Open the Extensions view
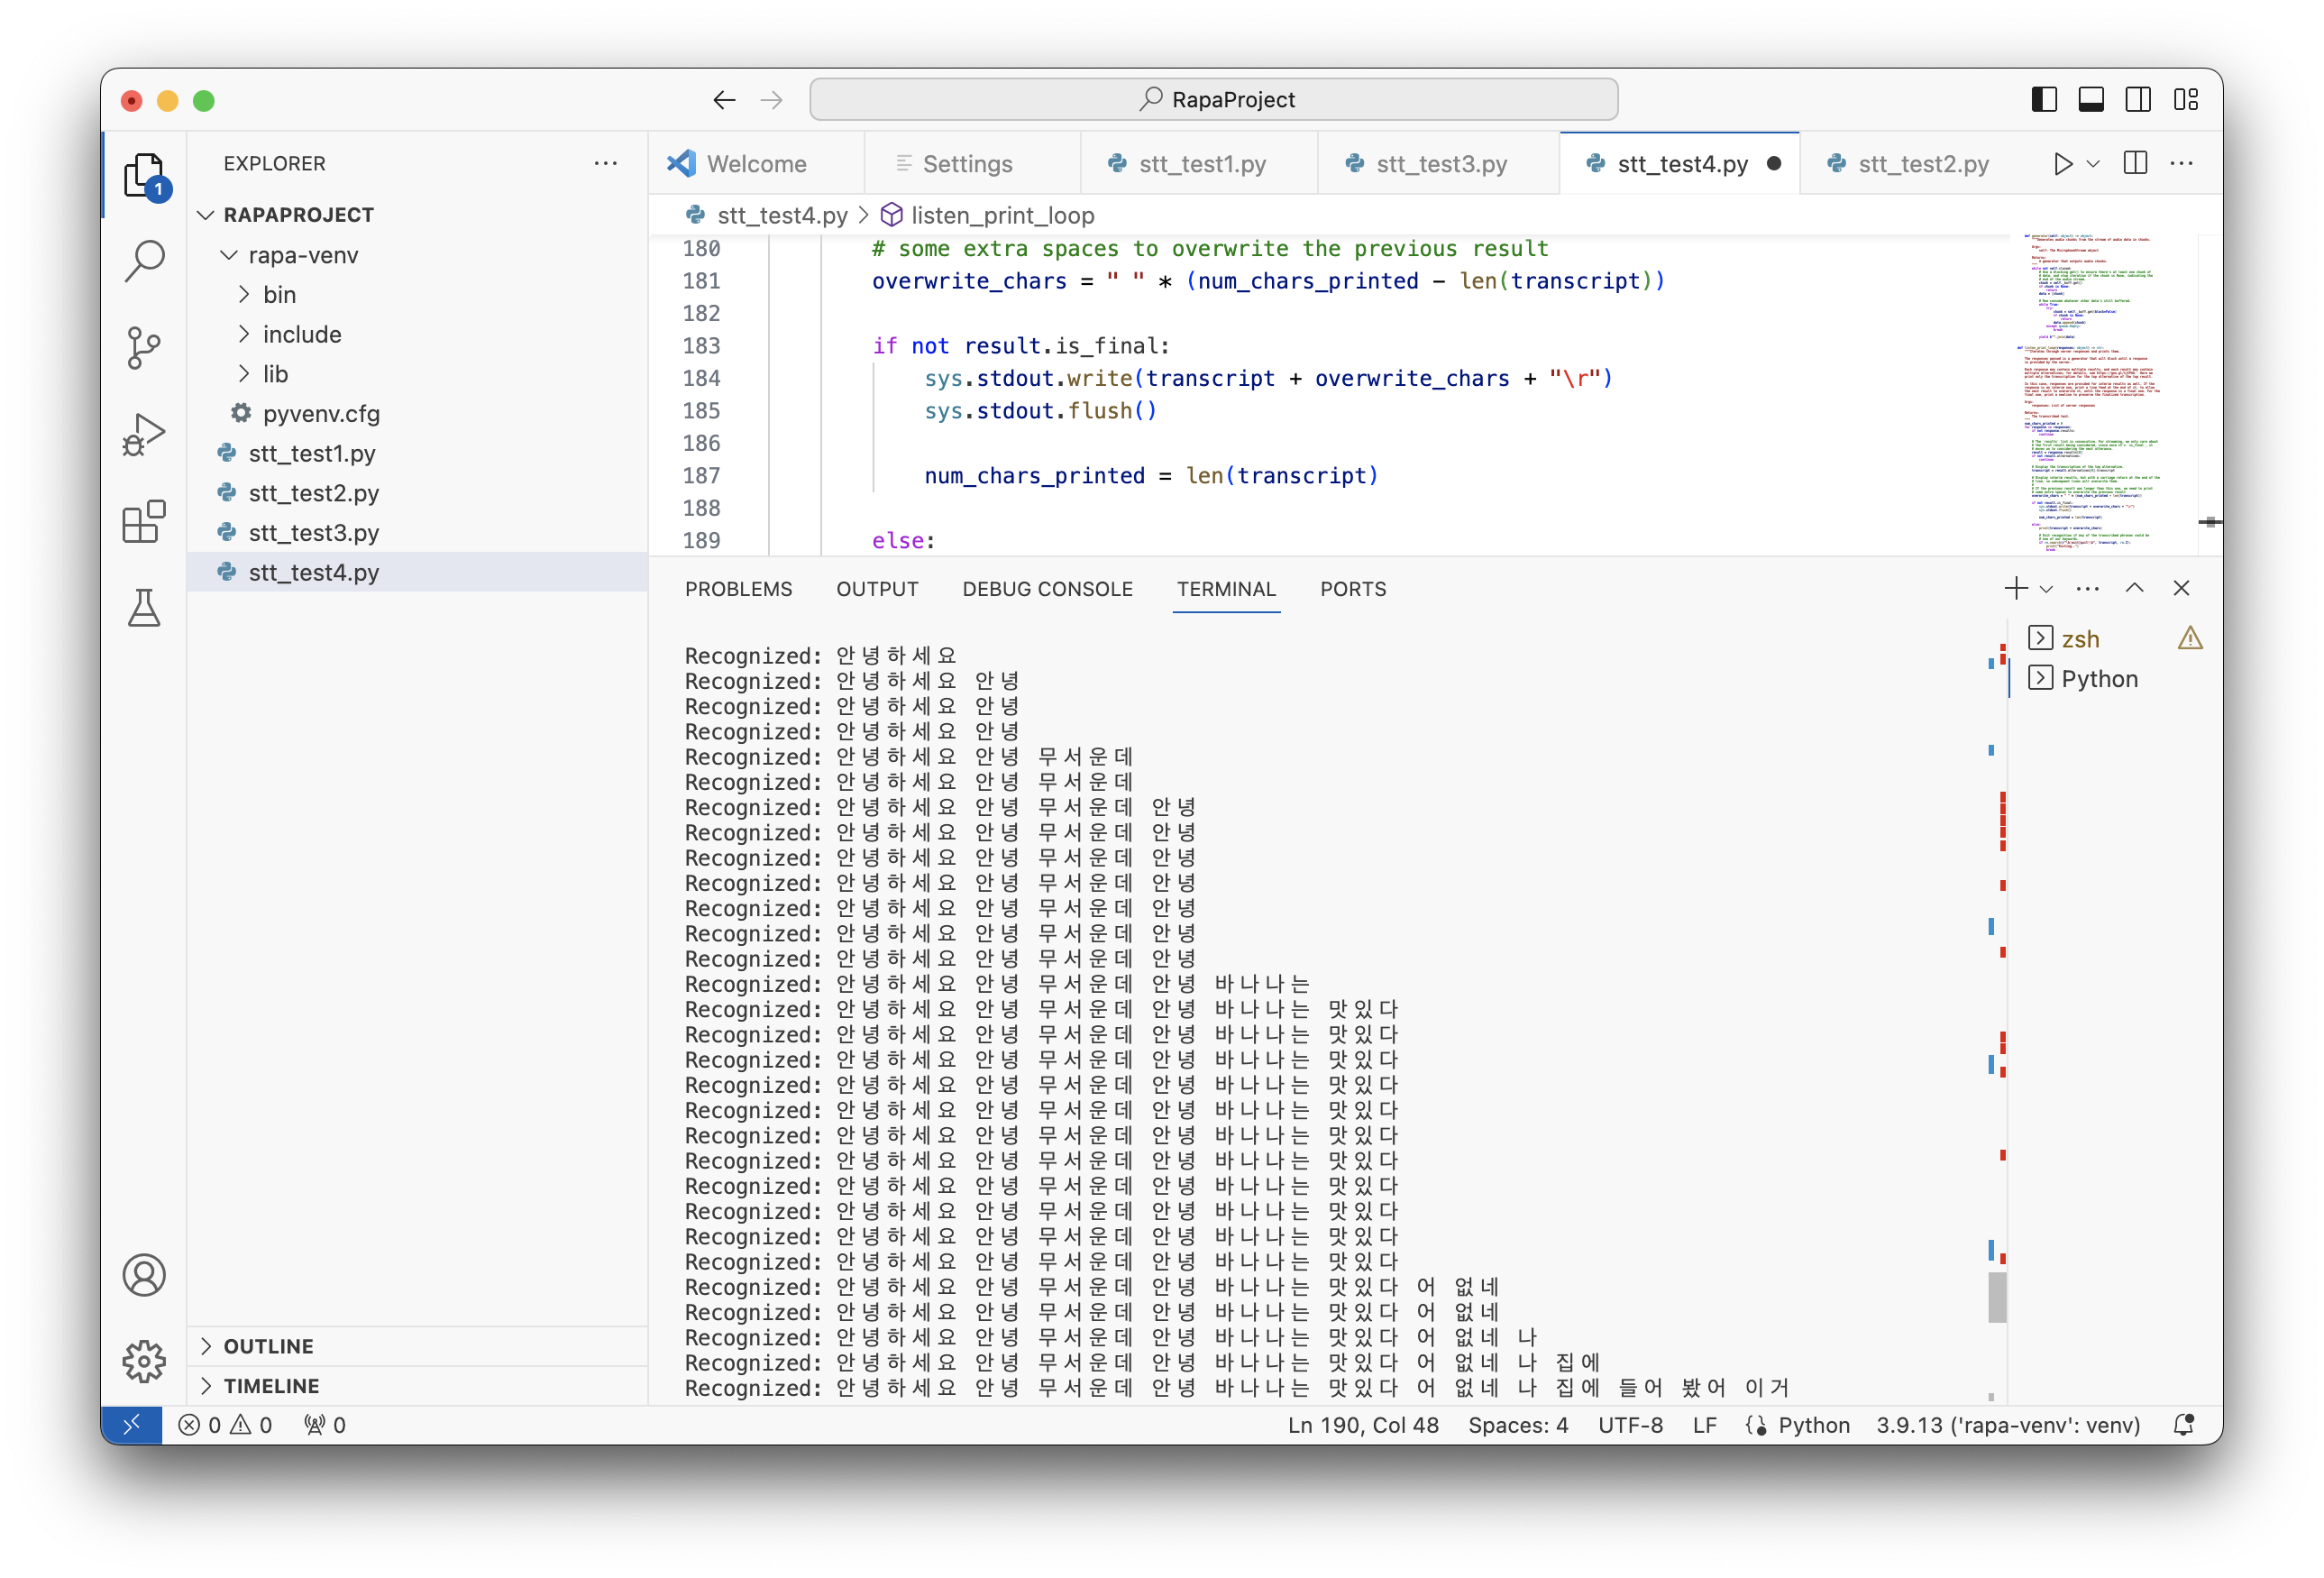This screenshot has height=1578, width=2324. click(x=144, y=521)
